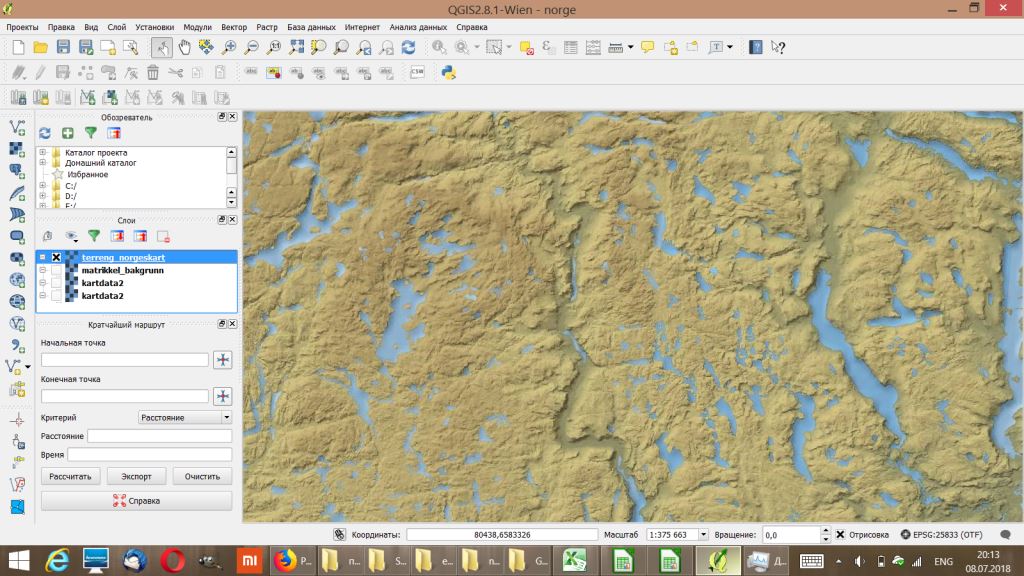The height and width of the screenshot is (576, 1024).
Task: Open the Критерий dropdown showing Расстояние
Action: [184, 417]
